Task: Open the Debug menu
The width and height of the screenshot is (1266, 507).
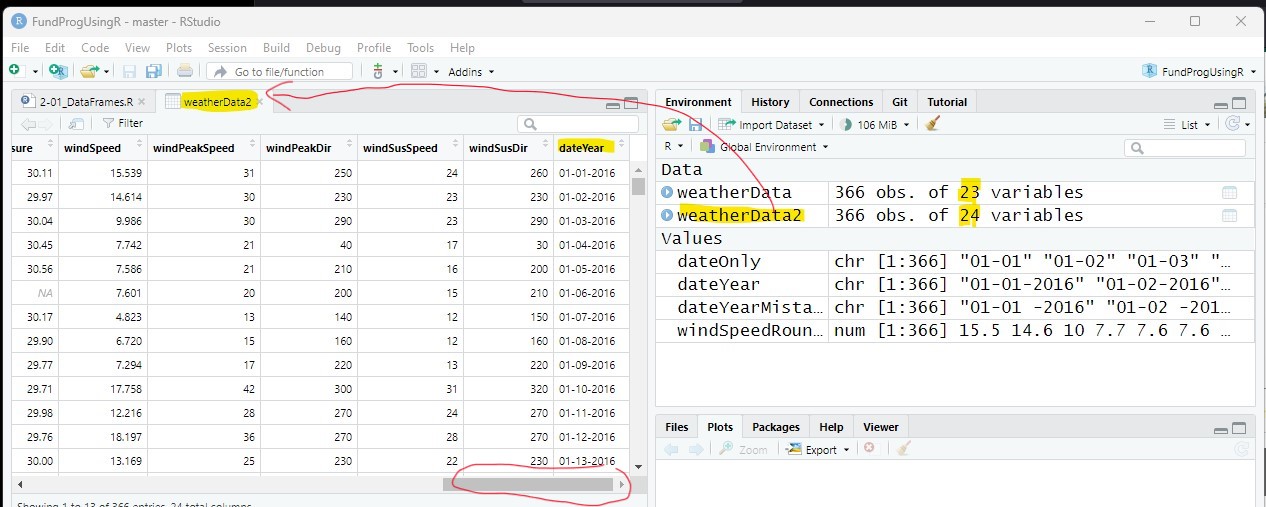Action: coord(323,47)
